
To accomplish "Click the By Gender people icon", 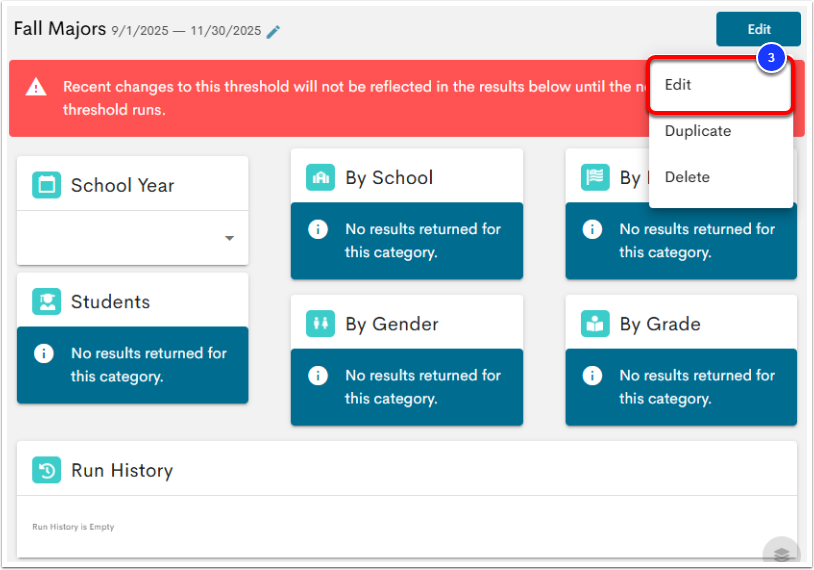I will 320,324.
